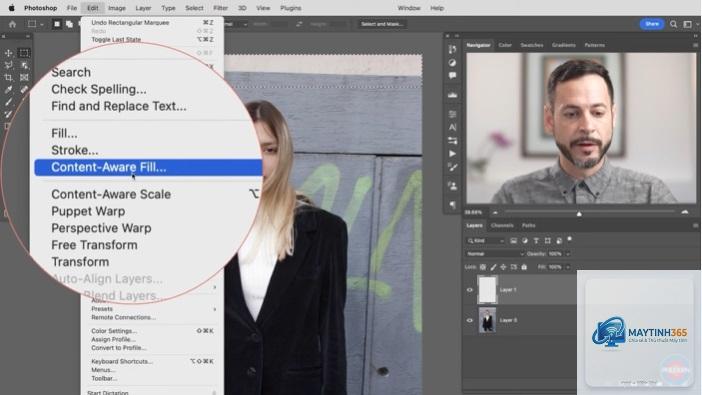
Task: Open the workspace chooser icon dropdown
Action: coord(688,24)
